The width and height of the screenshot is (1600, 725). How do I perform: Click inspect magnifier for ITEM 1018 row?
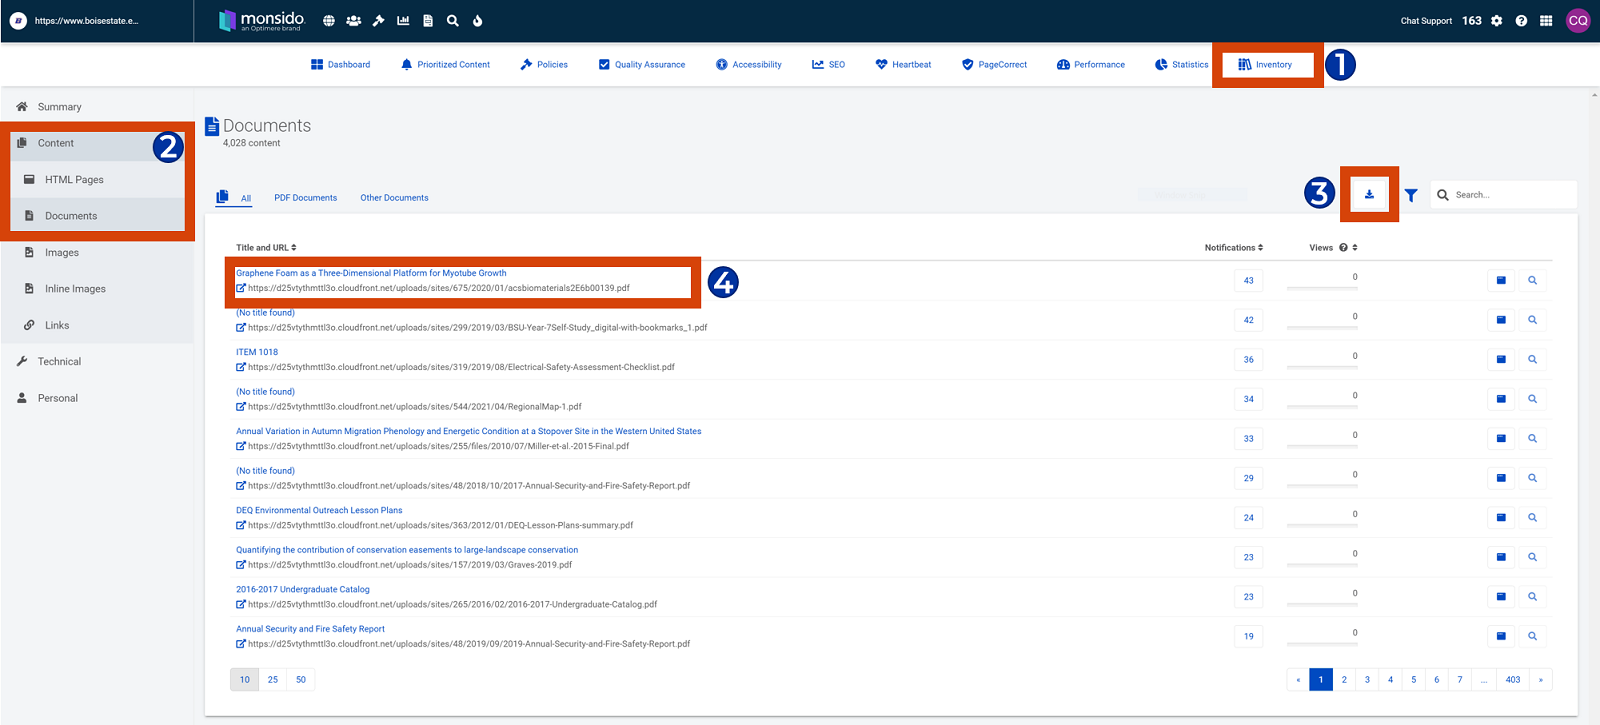[x=1532, y=360]
